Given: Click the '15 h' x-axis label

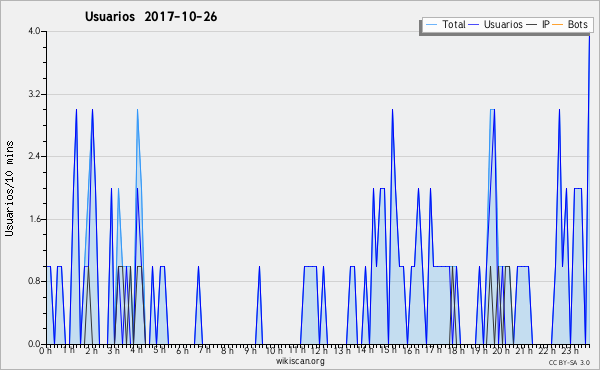Looking at the screenshot, I should [x=388, y=350].
